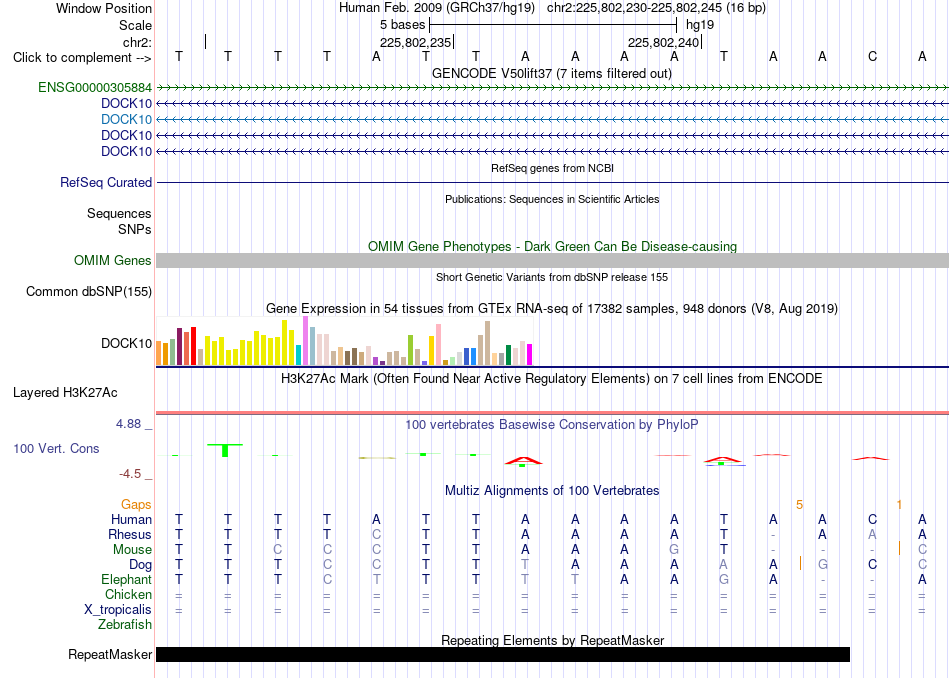Click the gray OMIM Genes bar

[x=553, y=261]
